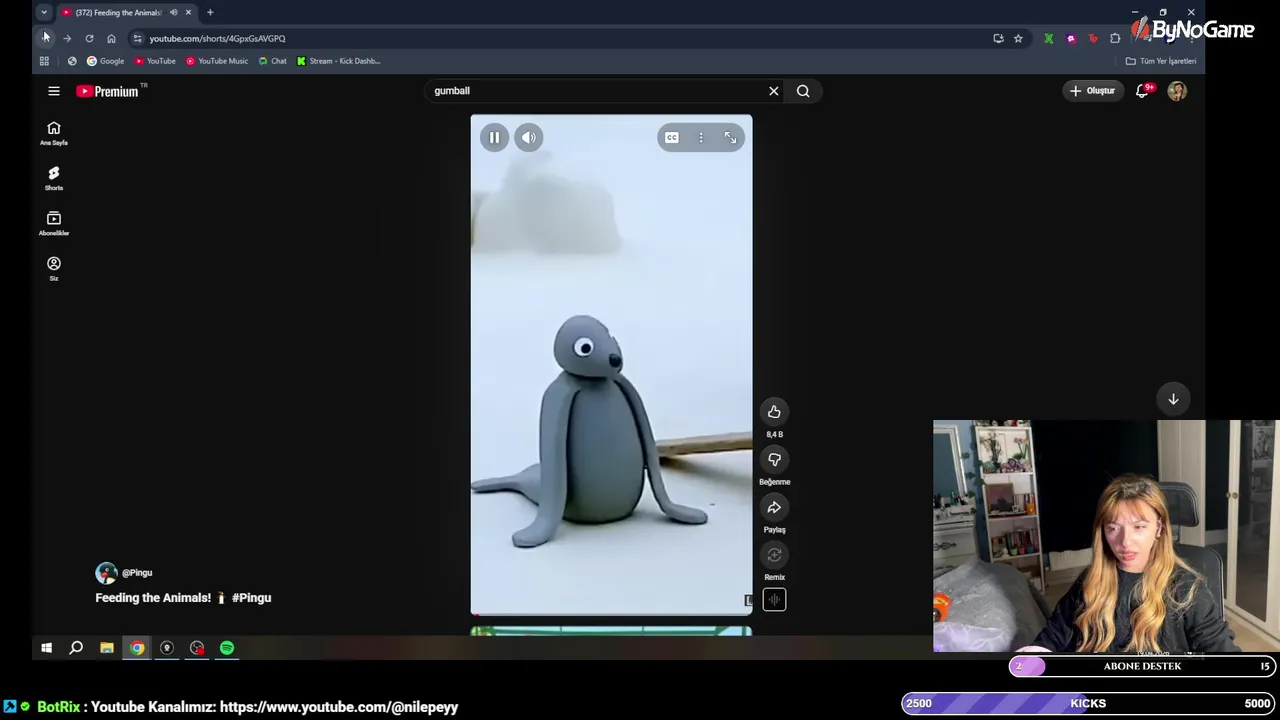
Task: Dislike the short with thumbs-down icon
Action: (x=774, y=460)
